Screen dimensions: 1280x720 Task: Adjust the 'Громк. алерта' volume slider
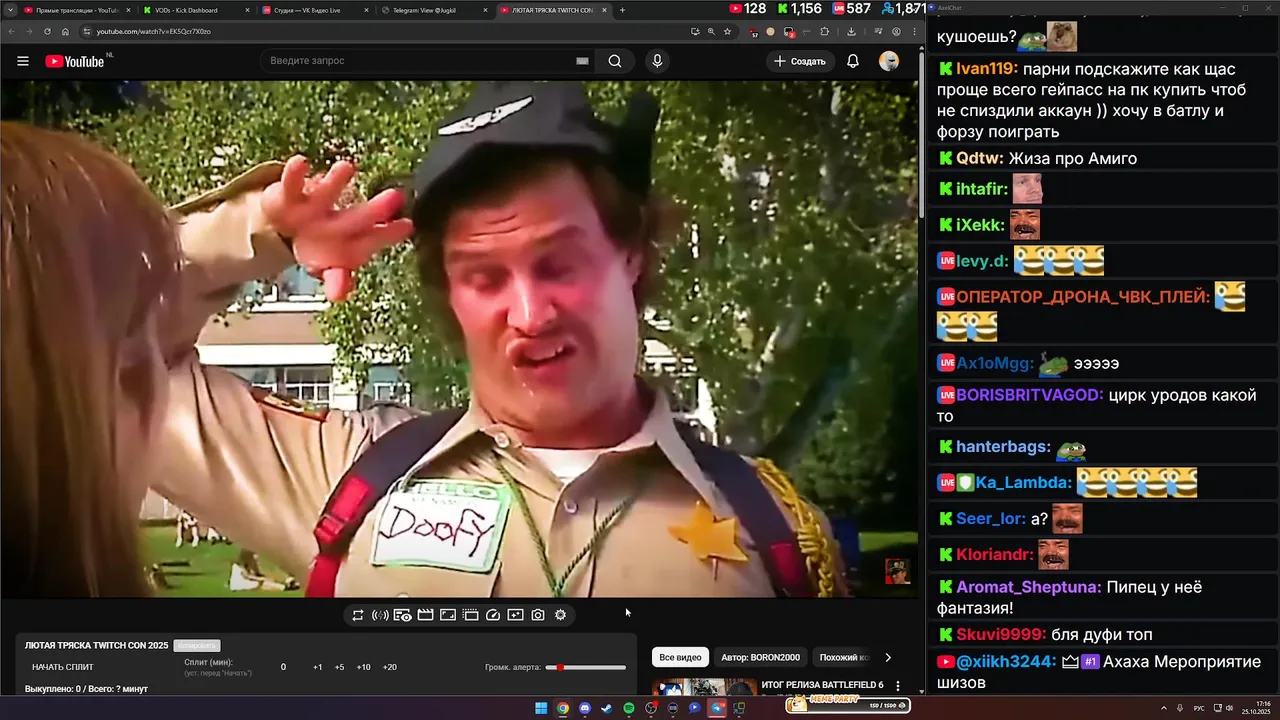point(586,667)
